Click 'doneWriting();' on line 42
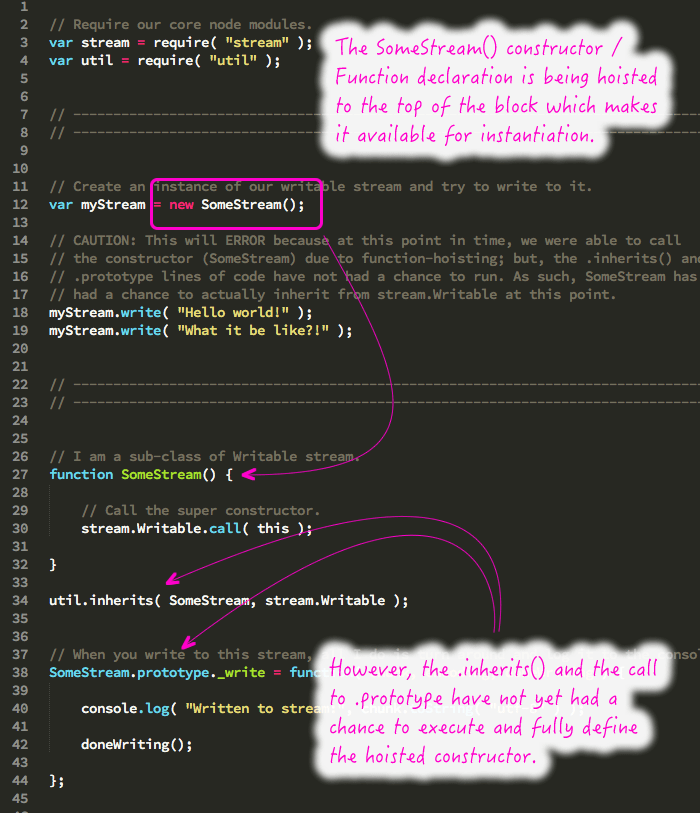 pyautogui.click(x=137, y=745)
